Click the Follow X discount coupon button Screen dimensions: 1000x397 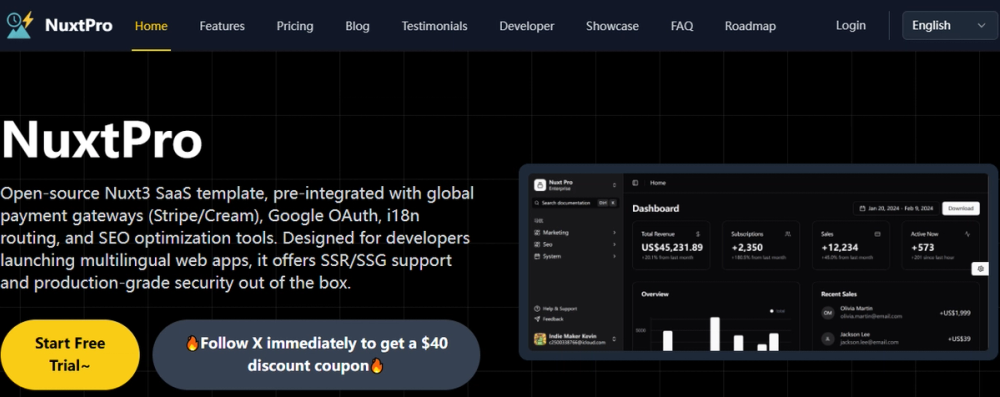click(x=316, y=354)
